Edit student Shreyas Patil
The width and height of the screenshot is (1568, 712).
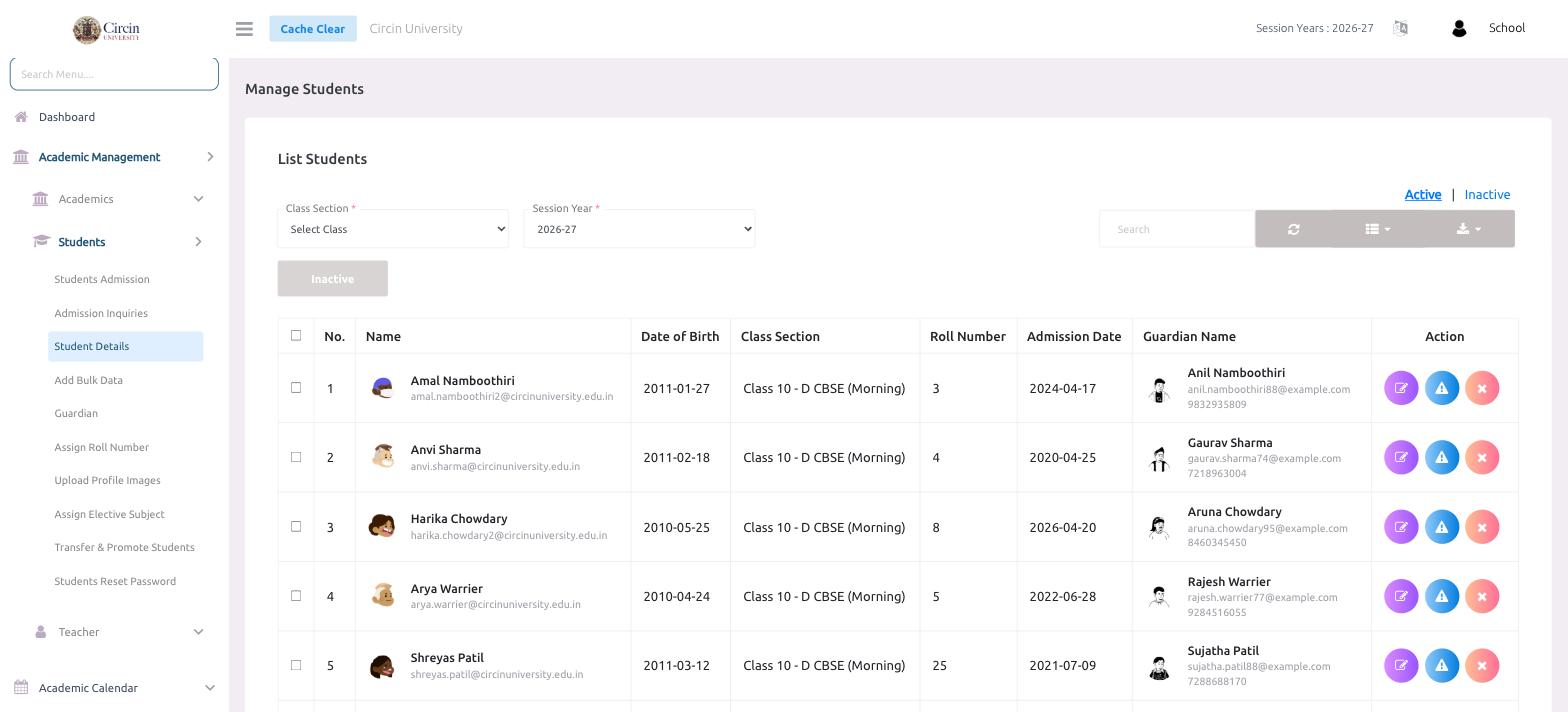1401,665
